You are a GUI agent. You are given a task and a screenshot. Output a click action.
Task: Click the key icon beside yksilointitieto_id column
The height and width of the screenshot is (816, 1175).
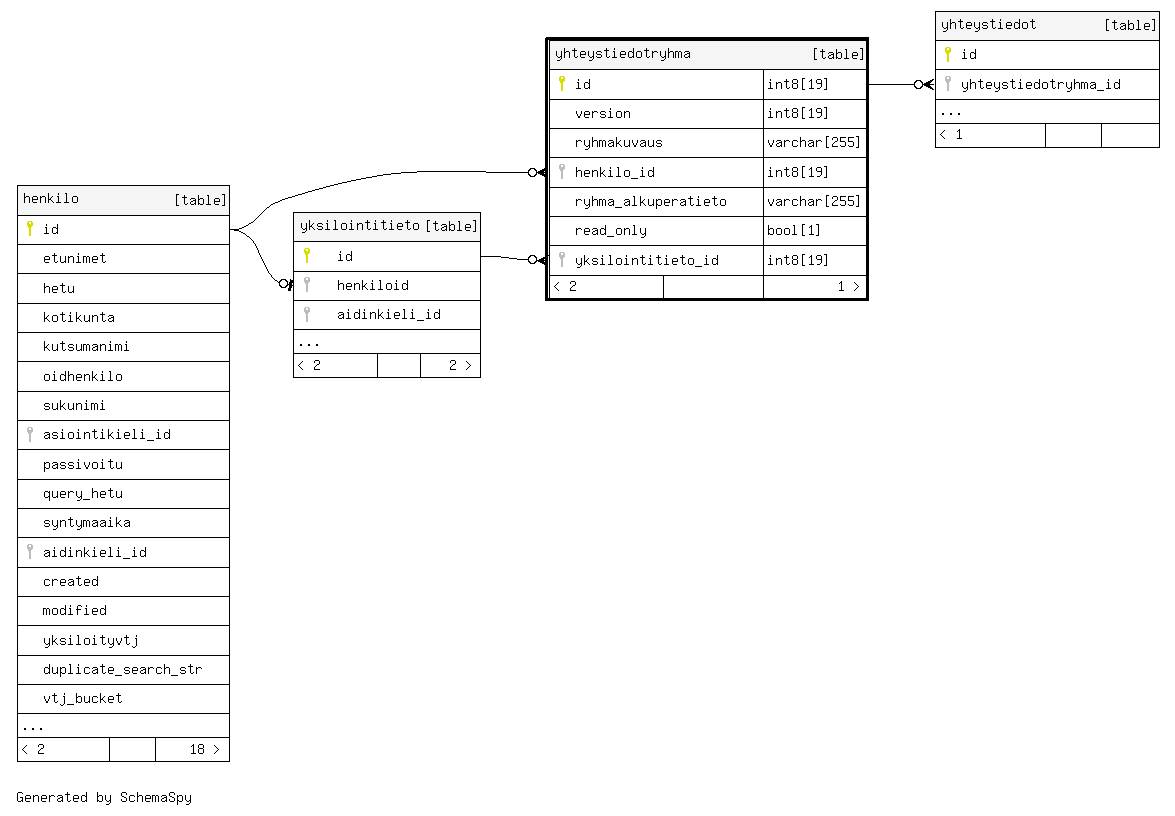(562, 260)
